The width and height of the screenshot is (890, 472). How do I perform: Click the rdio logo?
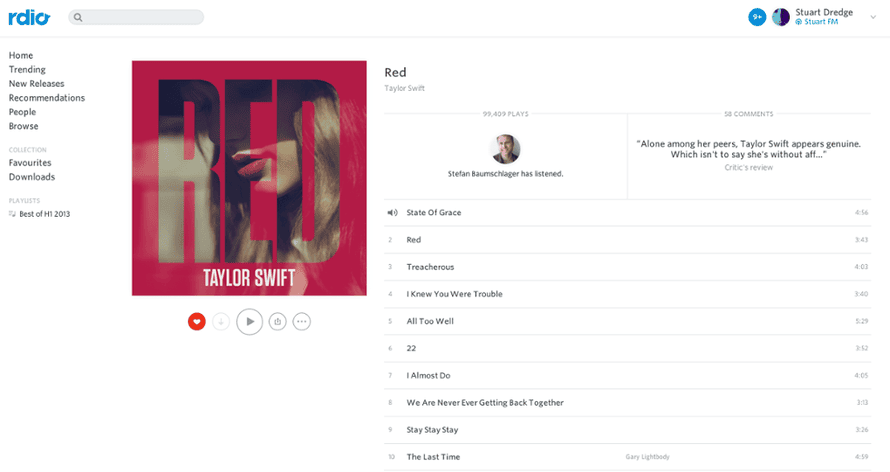29,18
